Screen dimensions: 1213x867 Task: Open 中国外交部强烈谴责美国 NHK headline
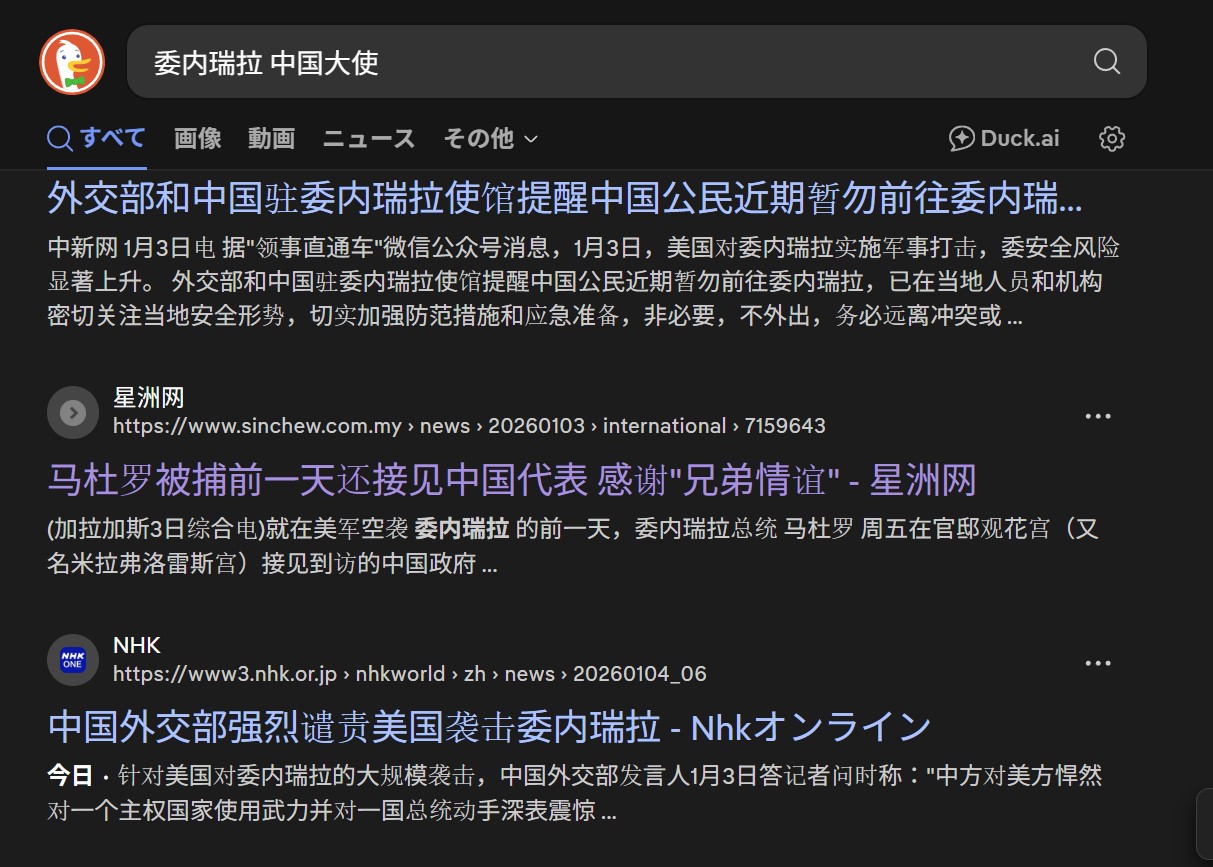(x=489, y=727)
